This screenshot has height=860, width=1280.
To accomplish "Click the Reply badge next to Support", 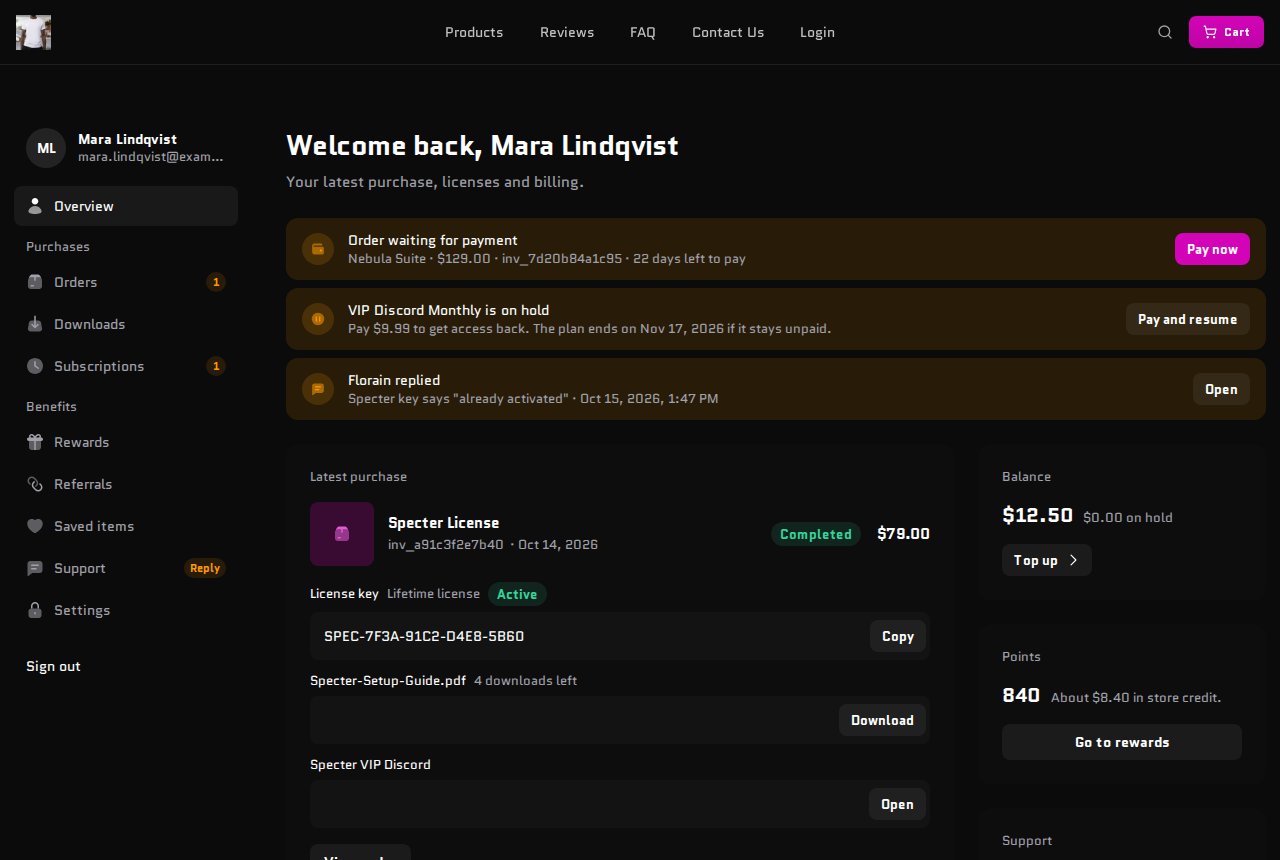I will [x=205, y=568].
